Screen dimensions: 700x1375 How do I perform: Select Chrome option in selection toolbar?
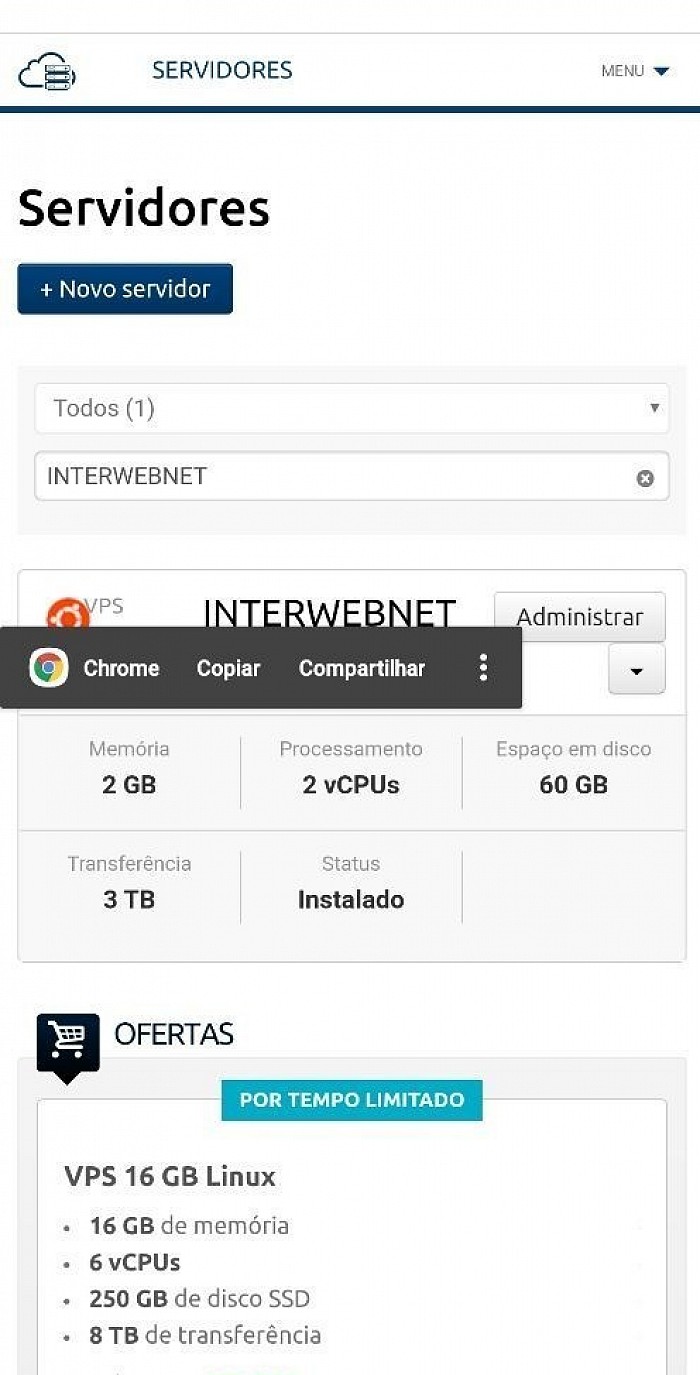coord(121,668)
